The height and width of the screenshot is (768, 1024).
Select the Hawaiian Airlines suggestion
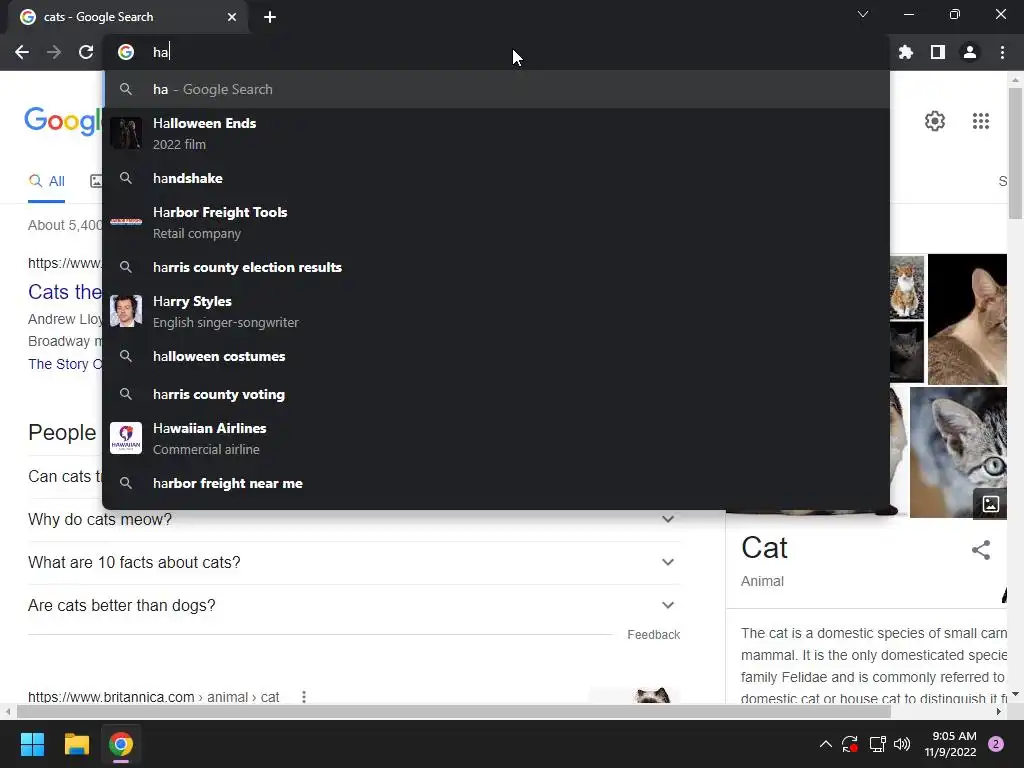point(496,438)
